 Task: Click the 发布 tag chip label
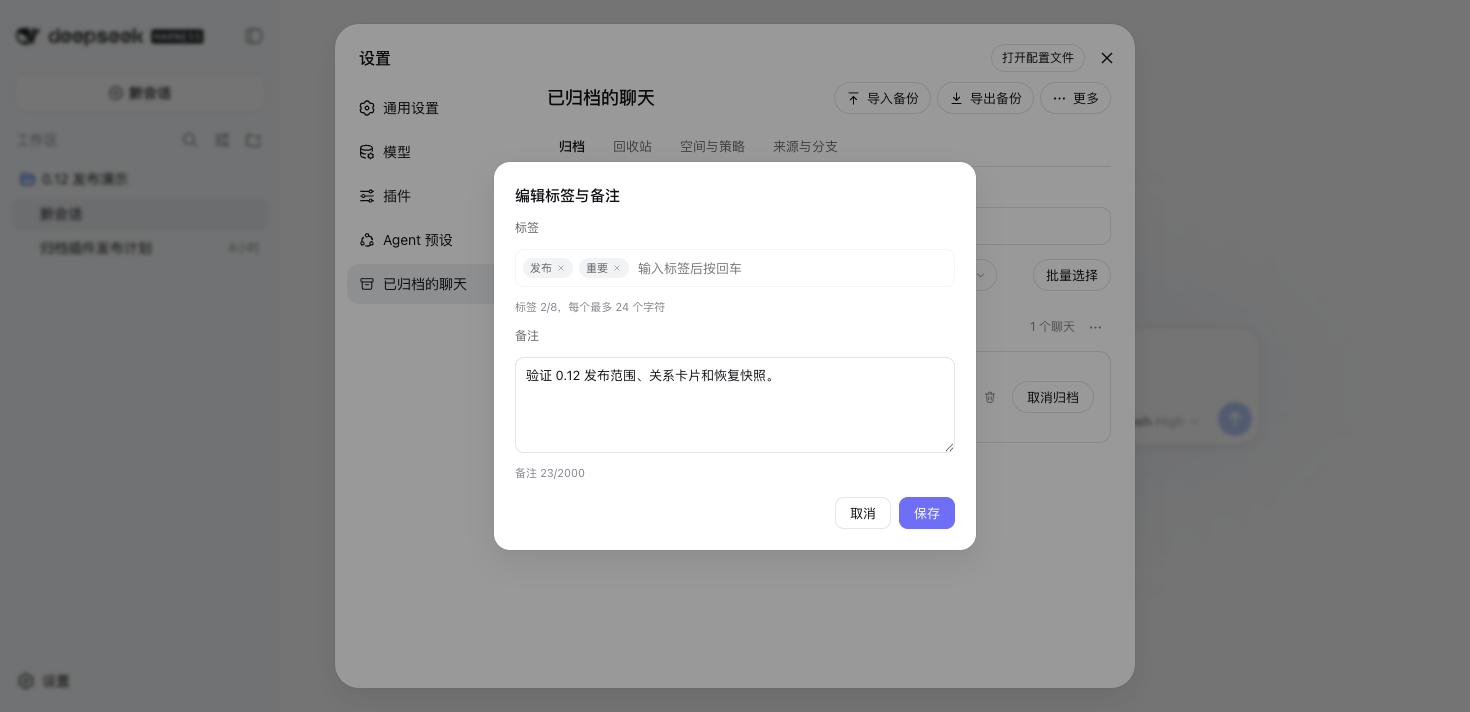click(541, 268)
